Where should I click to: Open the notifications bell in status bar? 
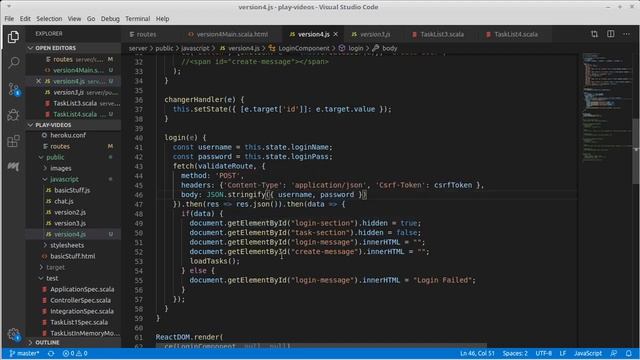[x=629, y=353]
